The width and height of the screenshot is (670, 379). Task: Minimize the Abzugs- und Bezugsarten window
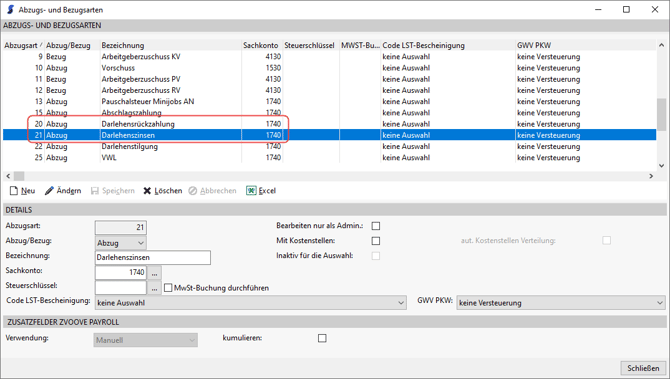598,9
